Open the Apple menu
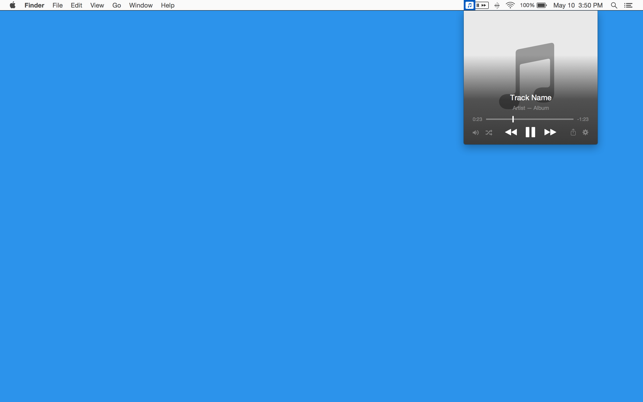This screenshot has width=643, height=402. (13, 5)
